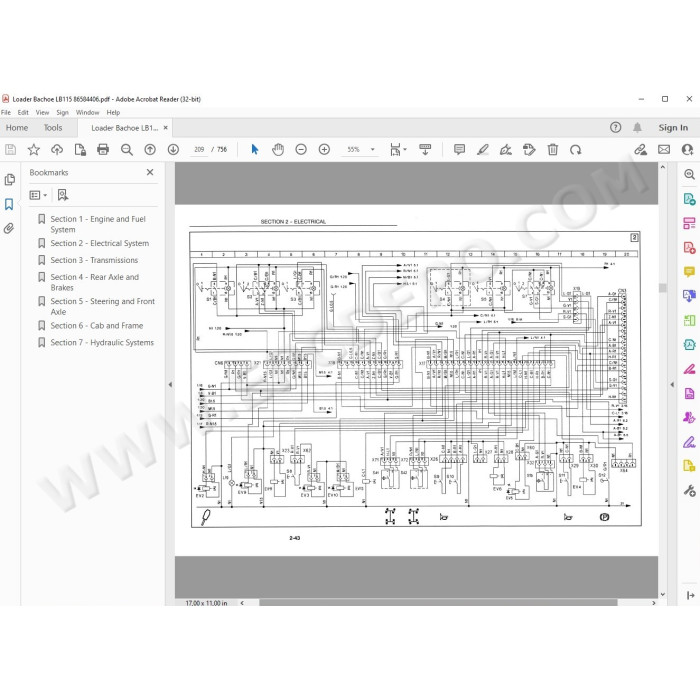Go to next page arrow

(173, 150)
